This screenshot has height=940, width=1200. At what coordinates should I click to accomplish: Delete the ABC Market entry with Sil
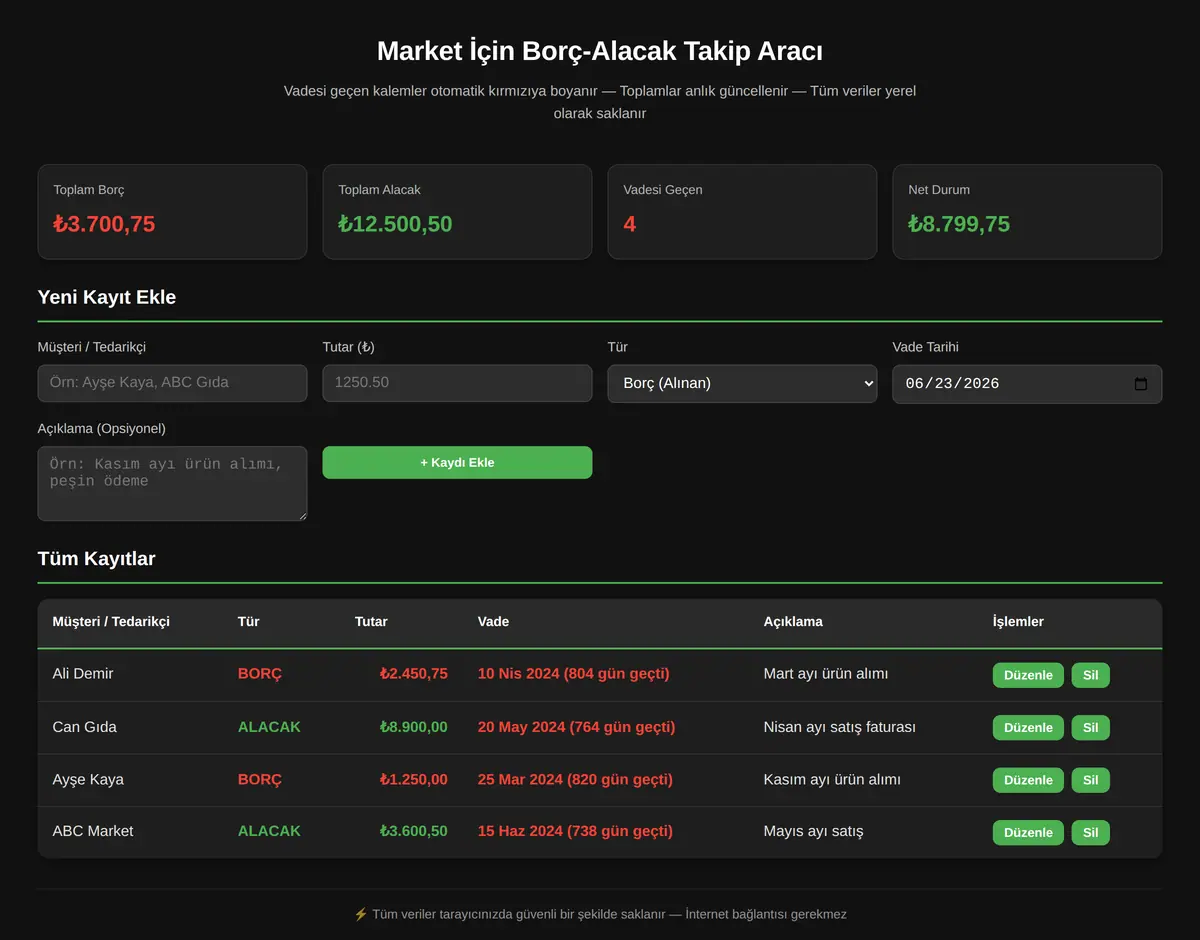(x=1090, y=832)
